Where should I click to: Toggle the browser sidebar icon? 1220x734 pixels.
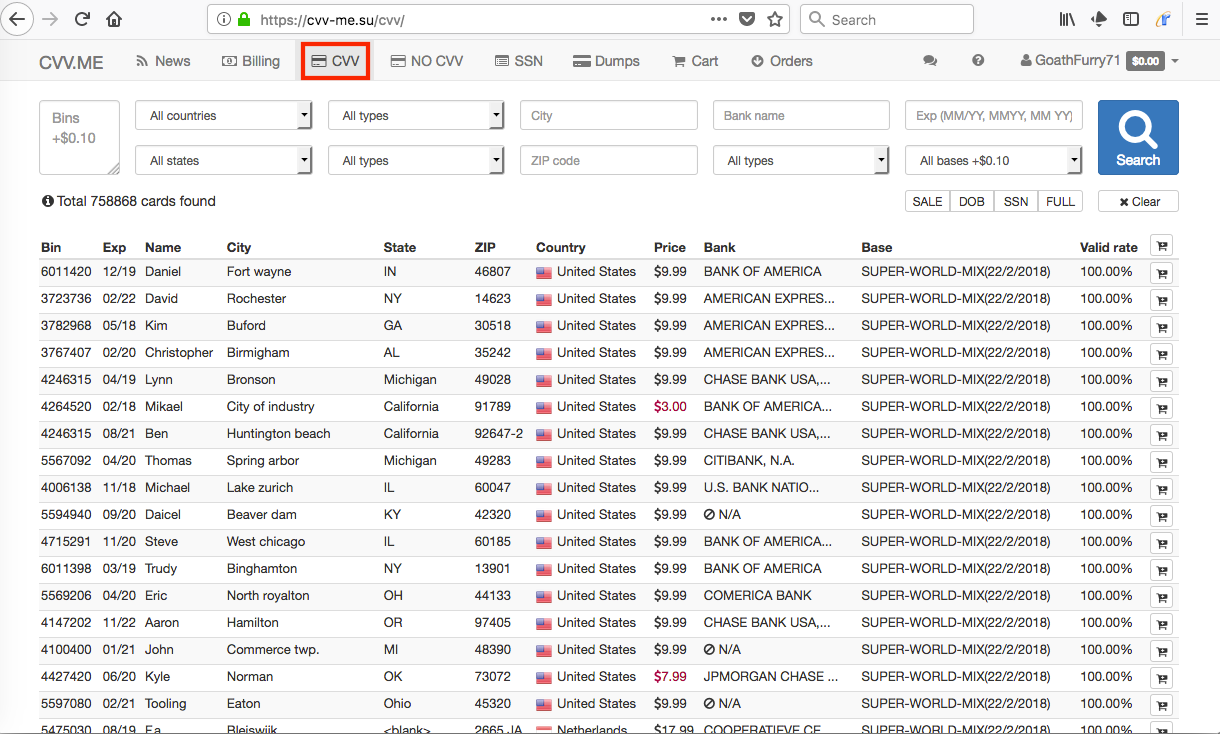(1131, 19)
